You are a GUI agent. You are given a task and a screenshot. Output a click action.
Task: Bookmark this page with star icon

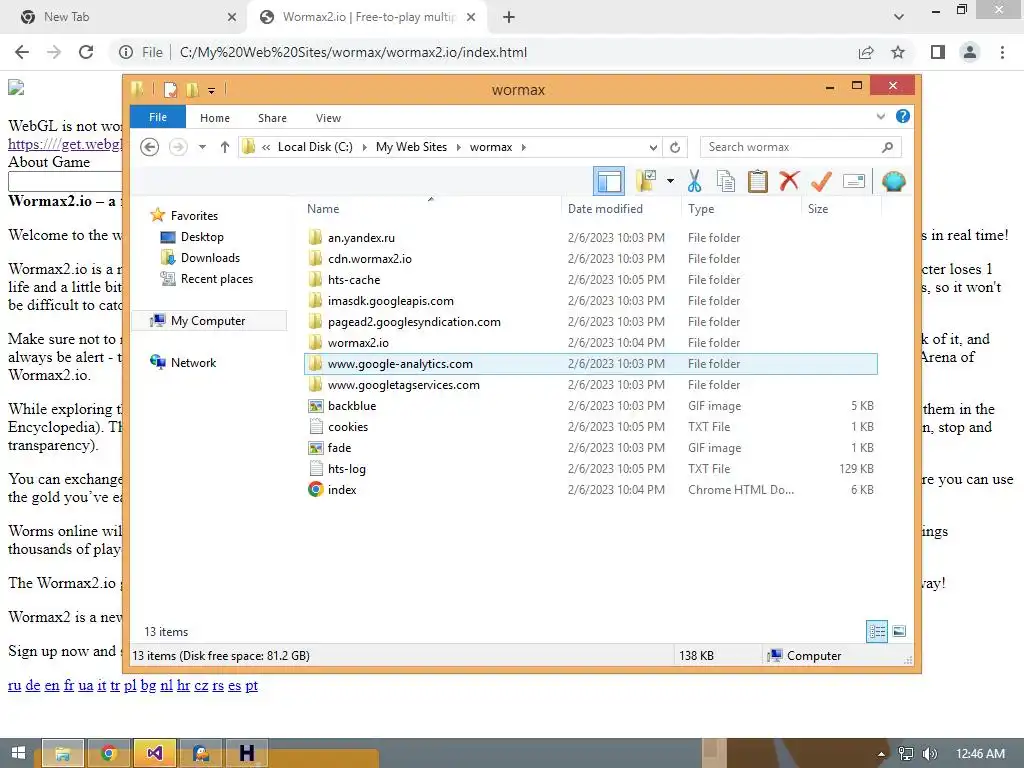pos(898,52)
